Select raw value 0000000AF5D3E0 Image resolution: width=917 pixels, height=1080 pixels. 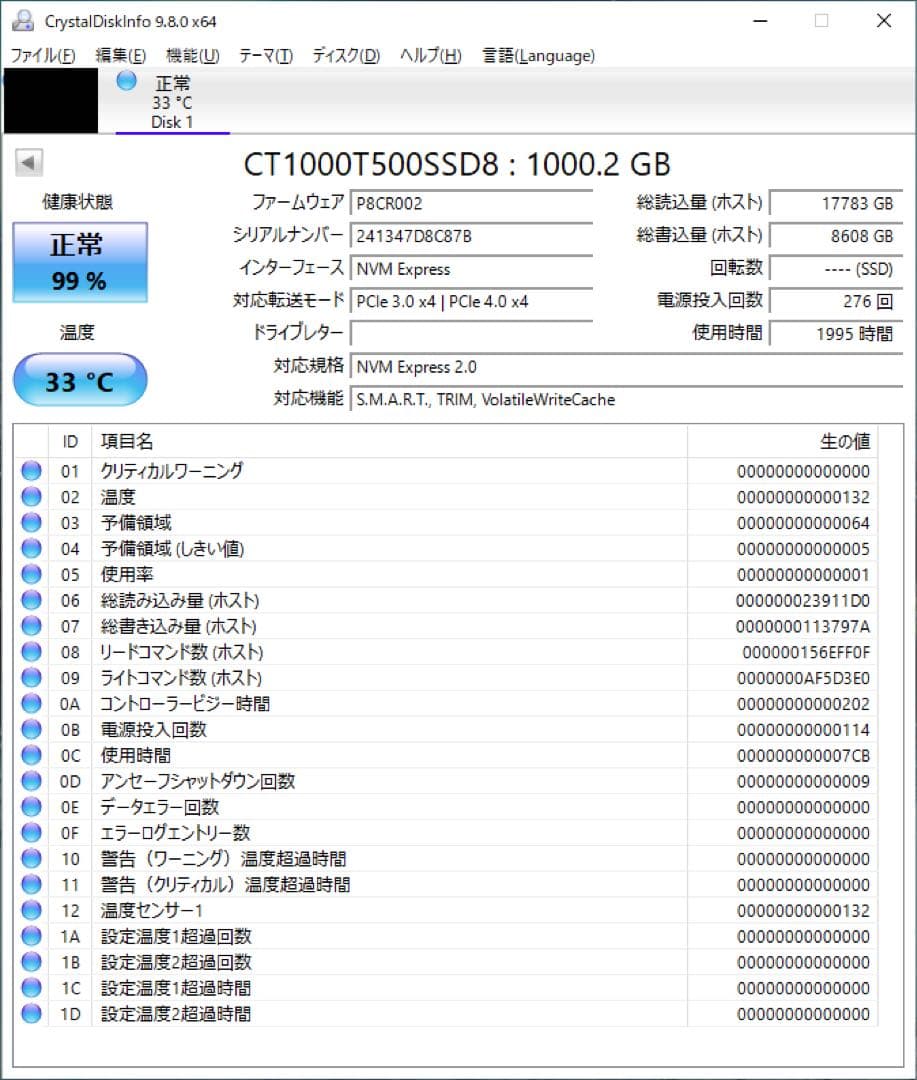[x=803, y=678]
